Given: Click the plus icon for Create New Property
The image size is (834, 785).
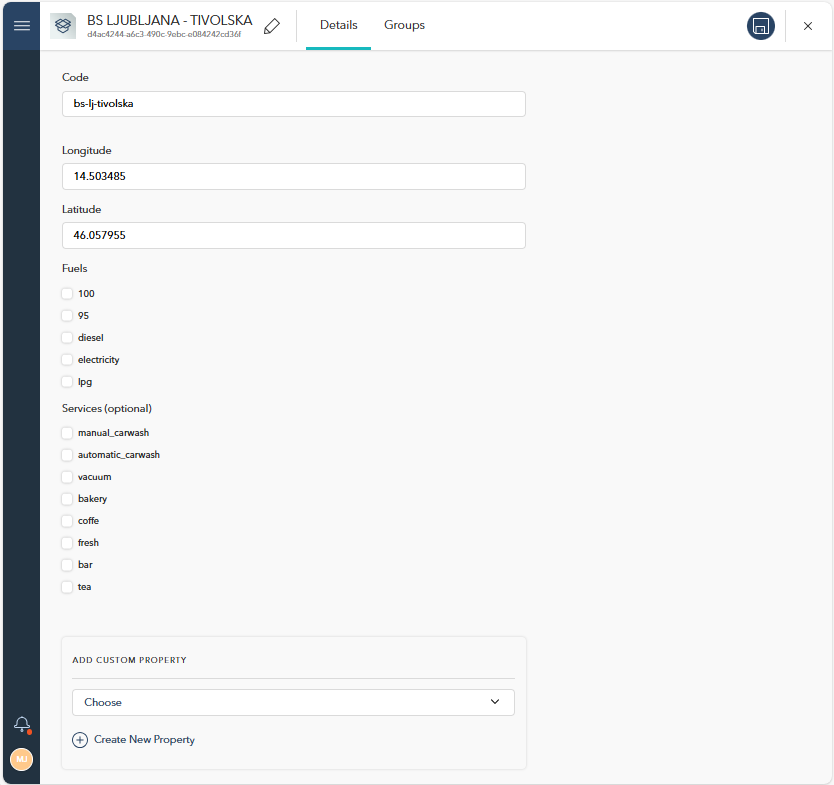Looking at the screenshot, I should tap(80, 740).
